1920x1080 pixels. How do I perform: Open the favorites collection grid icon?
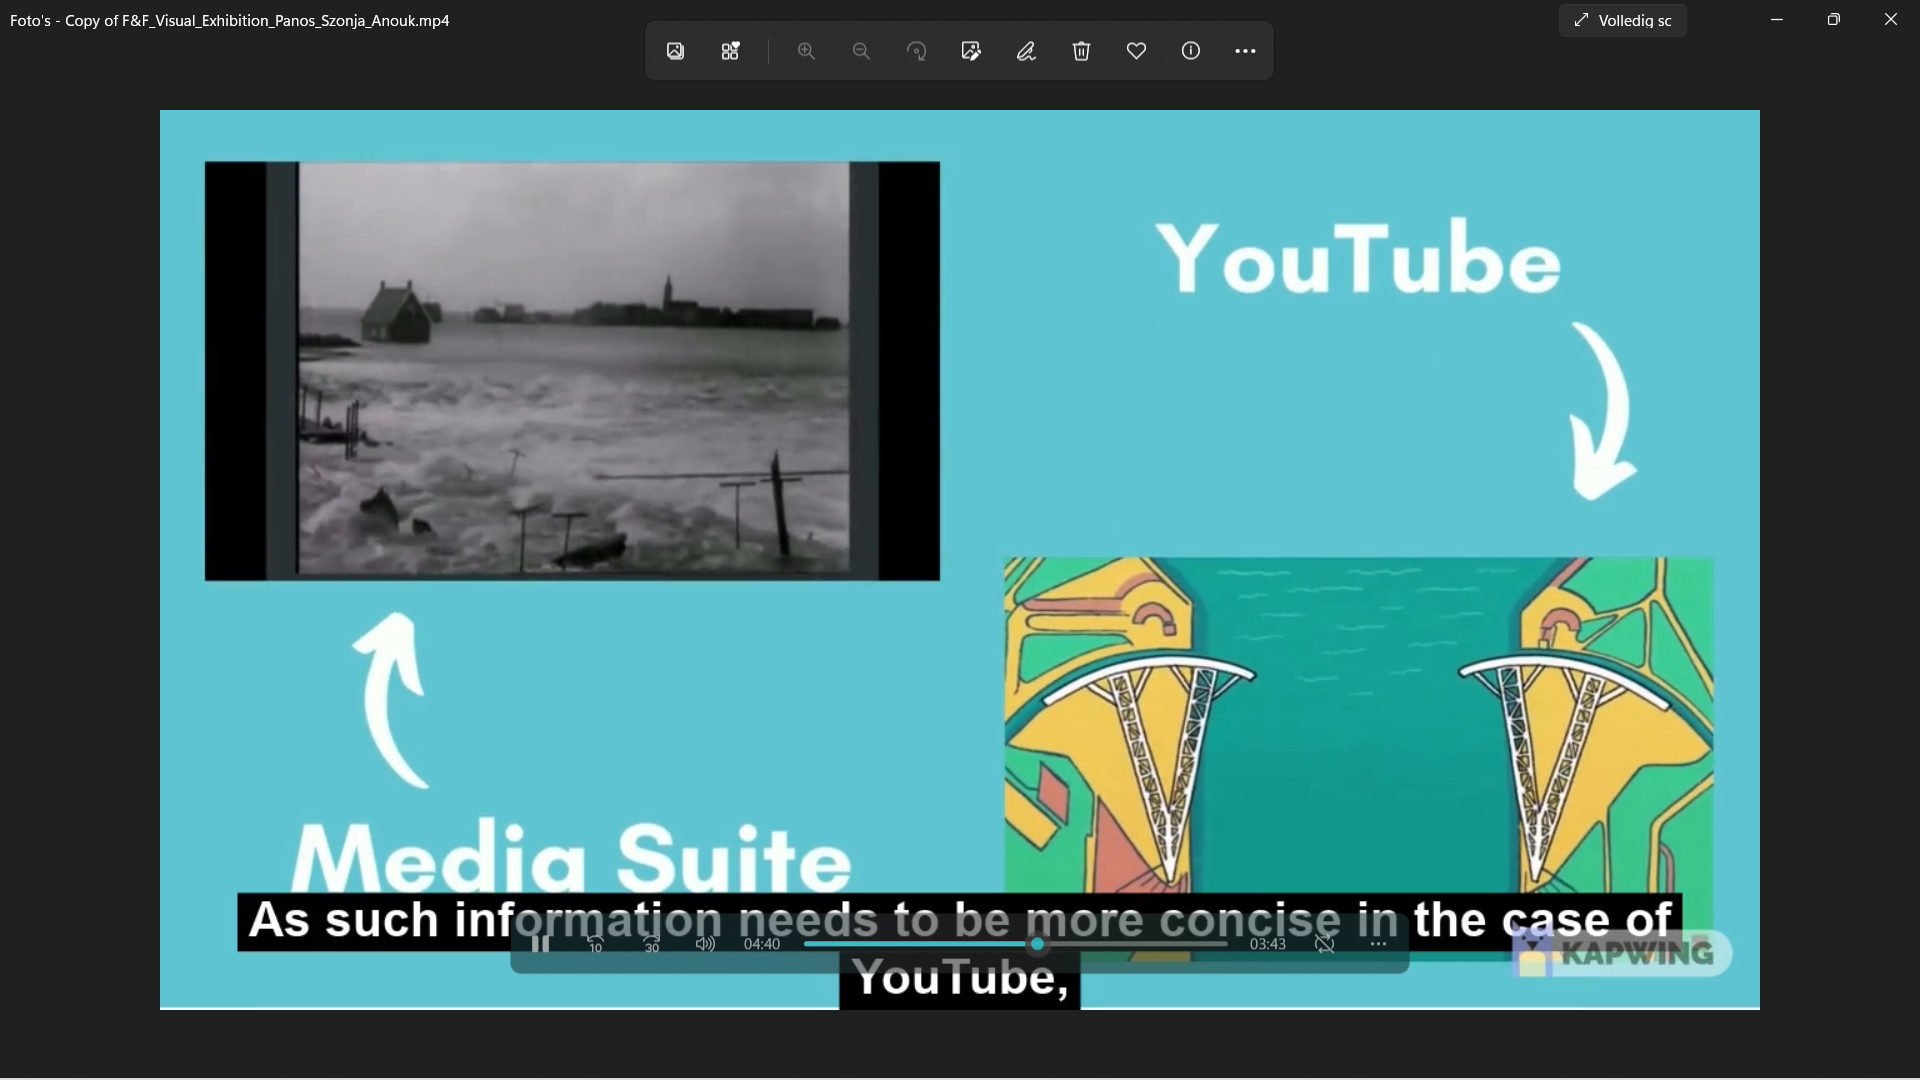[731, 51]
